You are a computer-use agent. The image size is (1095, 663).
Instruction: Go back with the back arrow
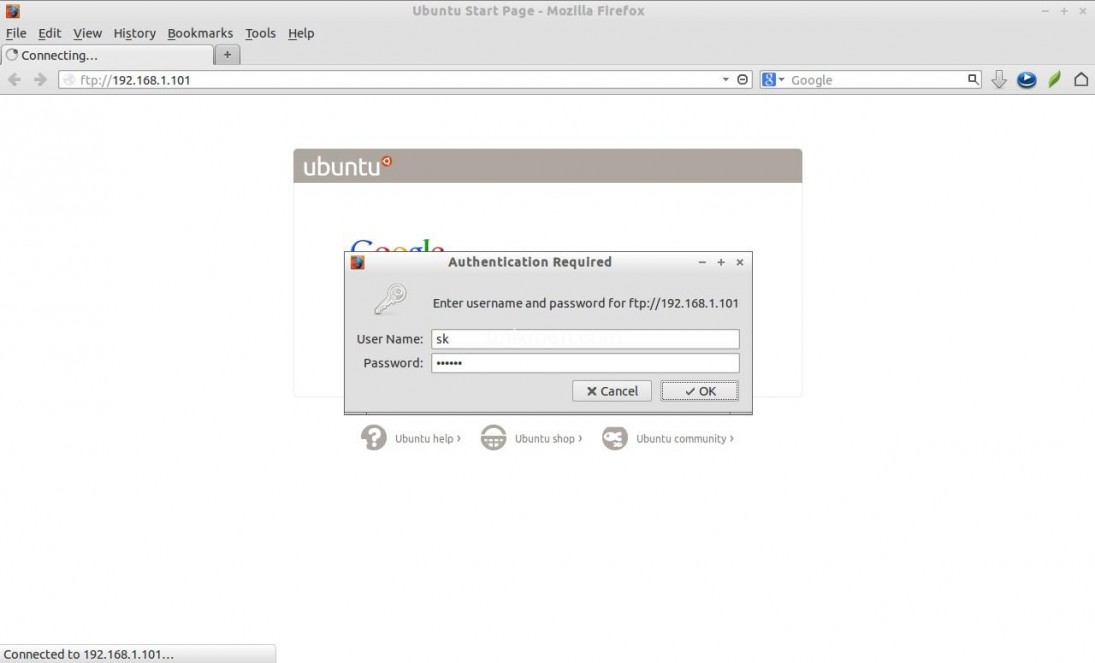pyautogui.click(x=14, y=80)
